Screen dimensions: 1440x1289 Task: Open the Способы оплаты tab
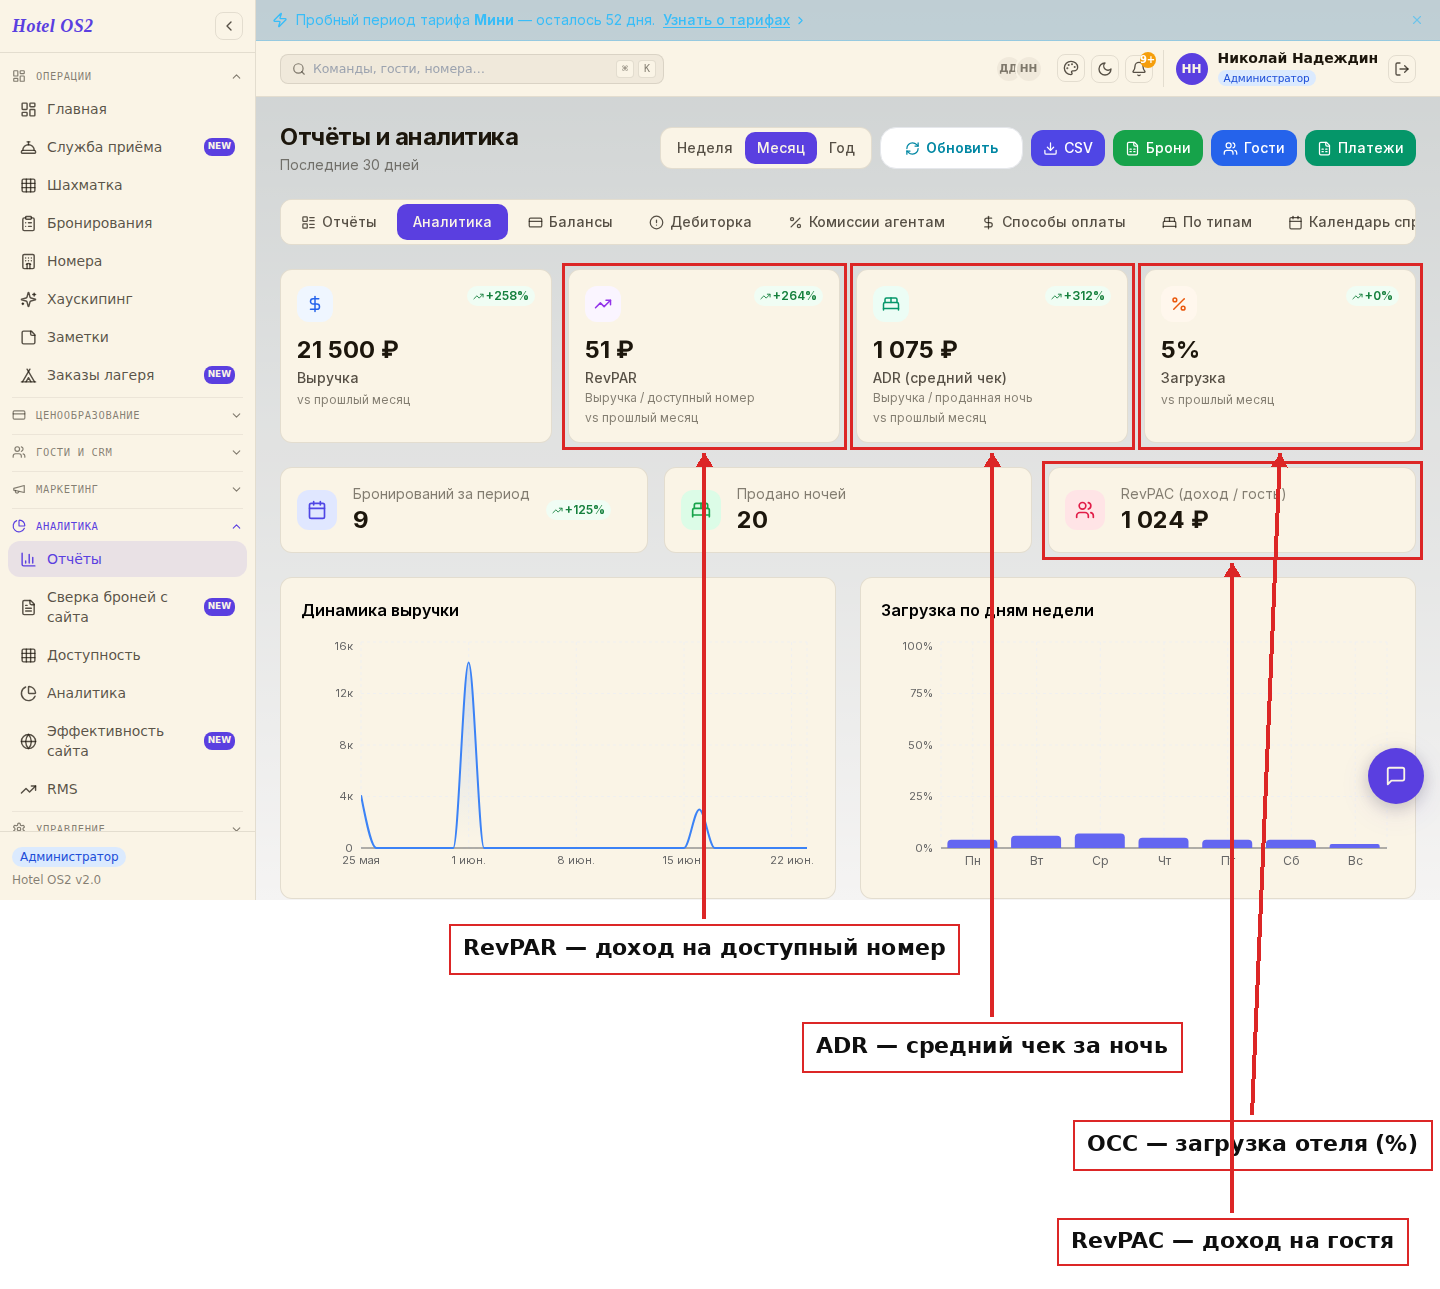pyautogui.click(x=1054, y=222)
